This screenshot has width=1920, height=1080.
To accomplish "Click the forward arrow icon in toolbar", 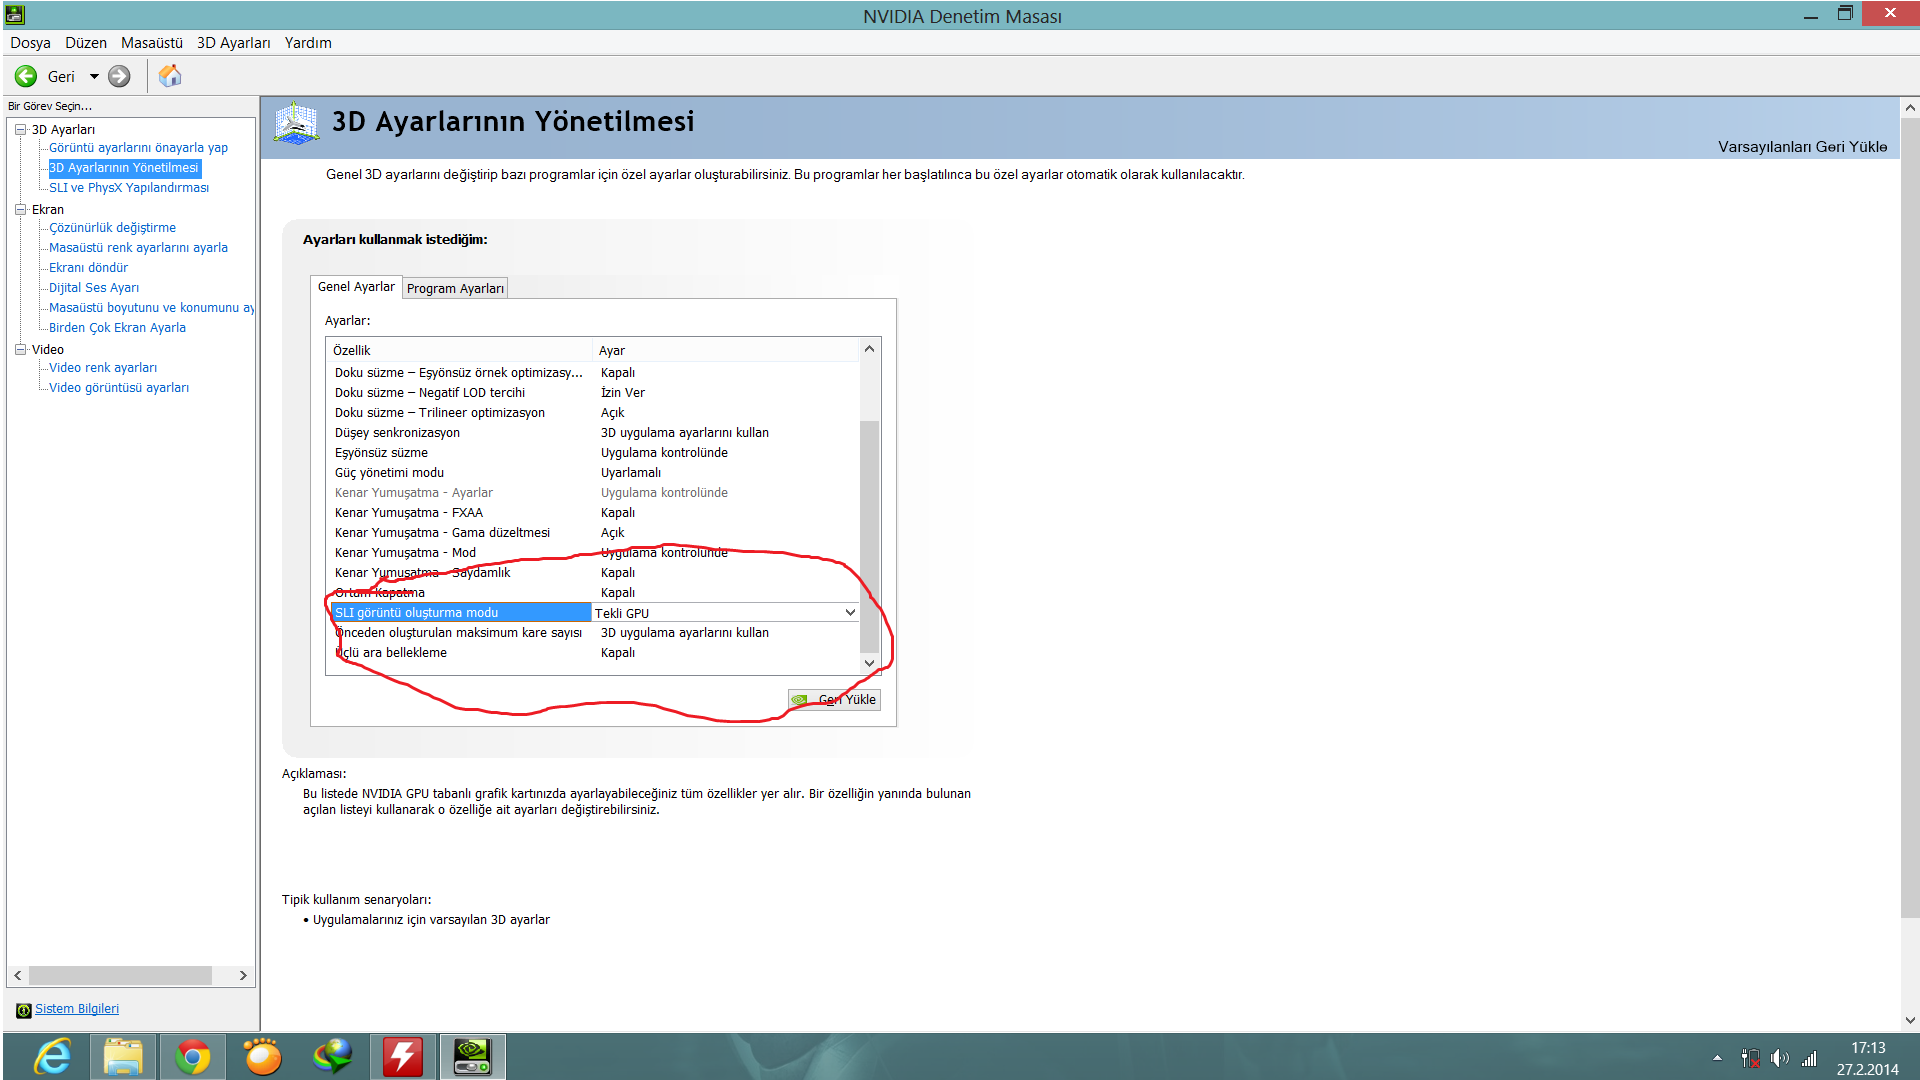I will [119, 76].
